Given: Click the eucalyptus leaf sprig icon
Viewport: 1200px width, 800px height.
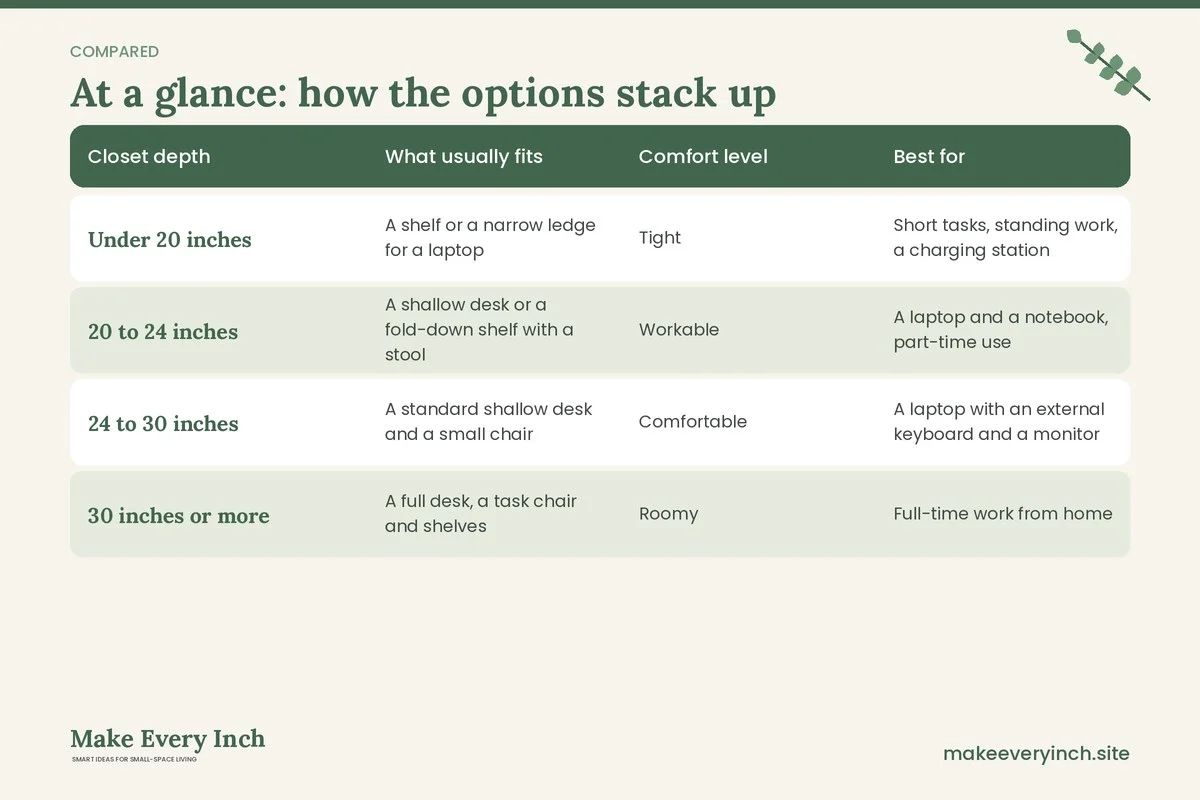Looking at the screenshot, I should click(1108, 64).
